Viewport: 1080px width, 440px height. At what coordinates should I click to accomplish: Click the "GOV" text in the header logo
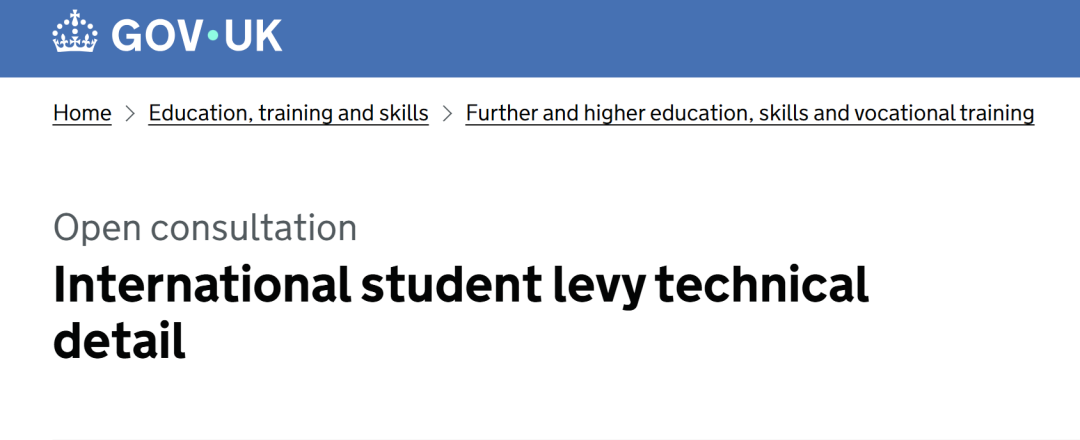157,36
